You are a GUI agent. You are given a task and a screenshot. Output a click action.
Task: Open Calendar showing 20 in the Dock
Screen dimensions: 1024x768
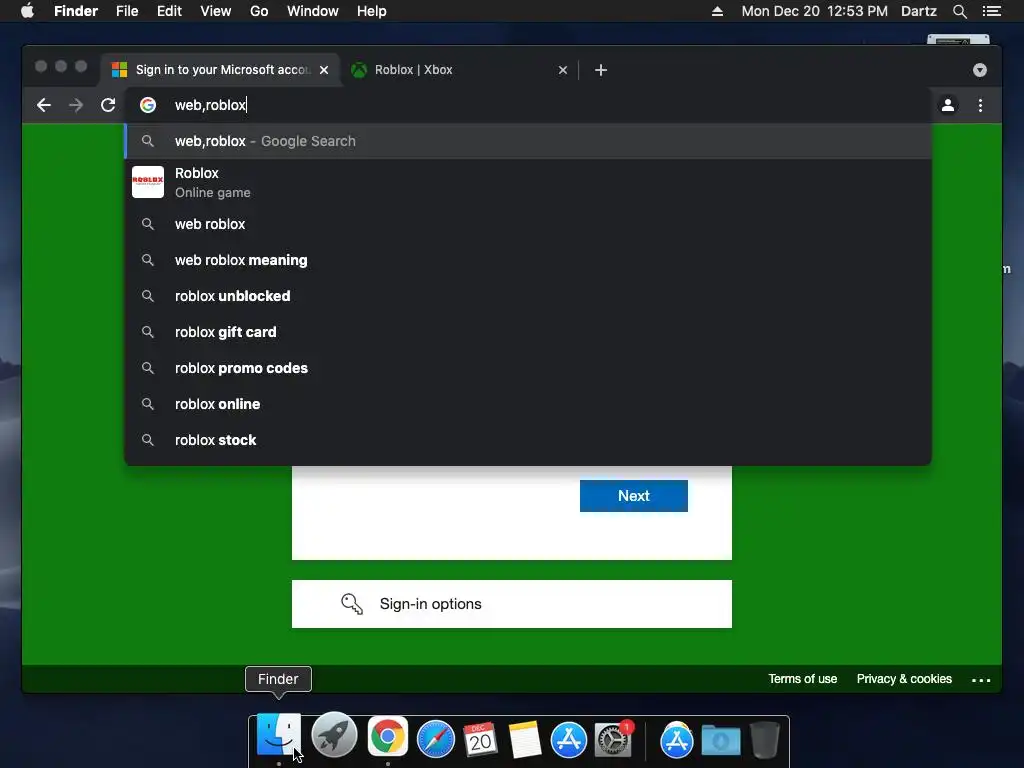click(x=480, y=739)
